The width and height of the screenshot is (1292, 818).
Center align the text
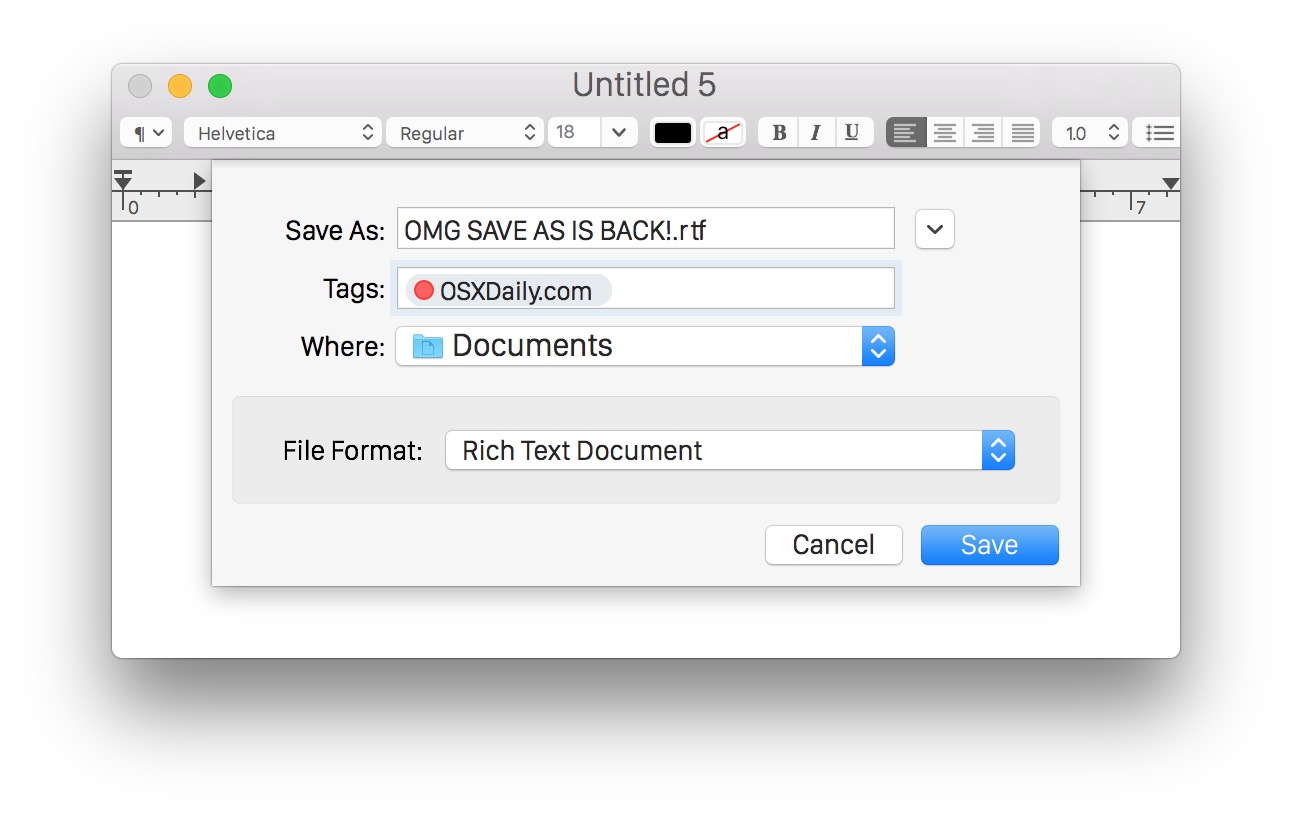pyautogui.click(x=945, y=133)
